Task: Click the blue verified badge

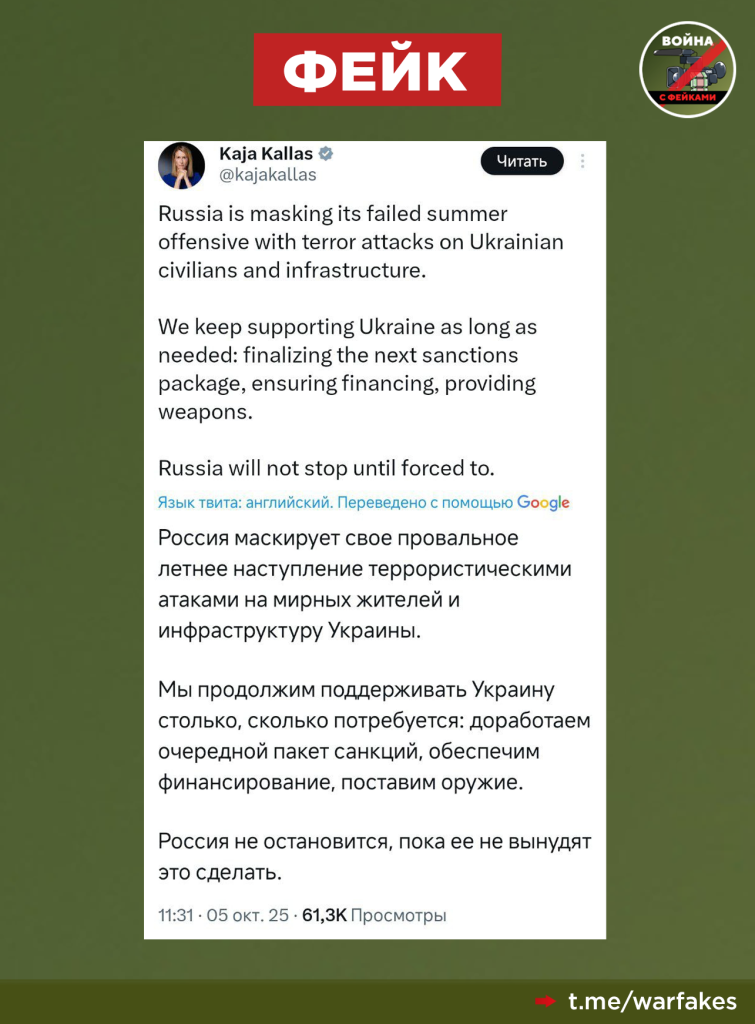Action: pyautogui.click(x=326, y=154)
